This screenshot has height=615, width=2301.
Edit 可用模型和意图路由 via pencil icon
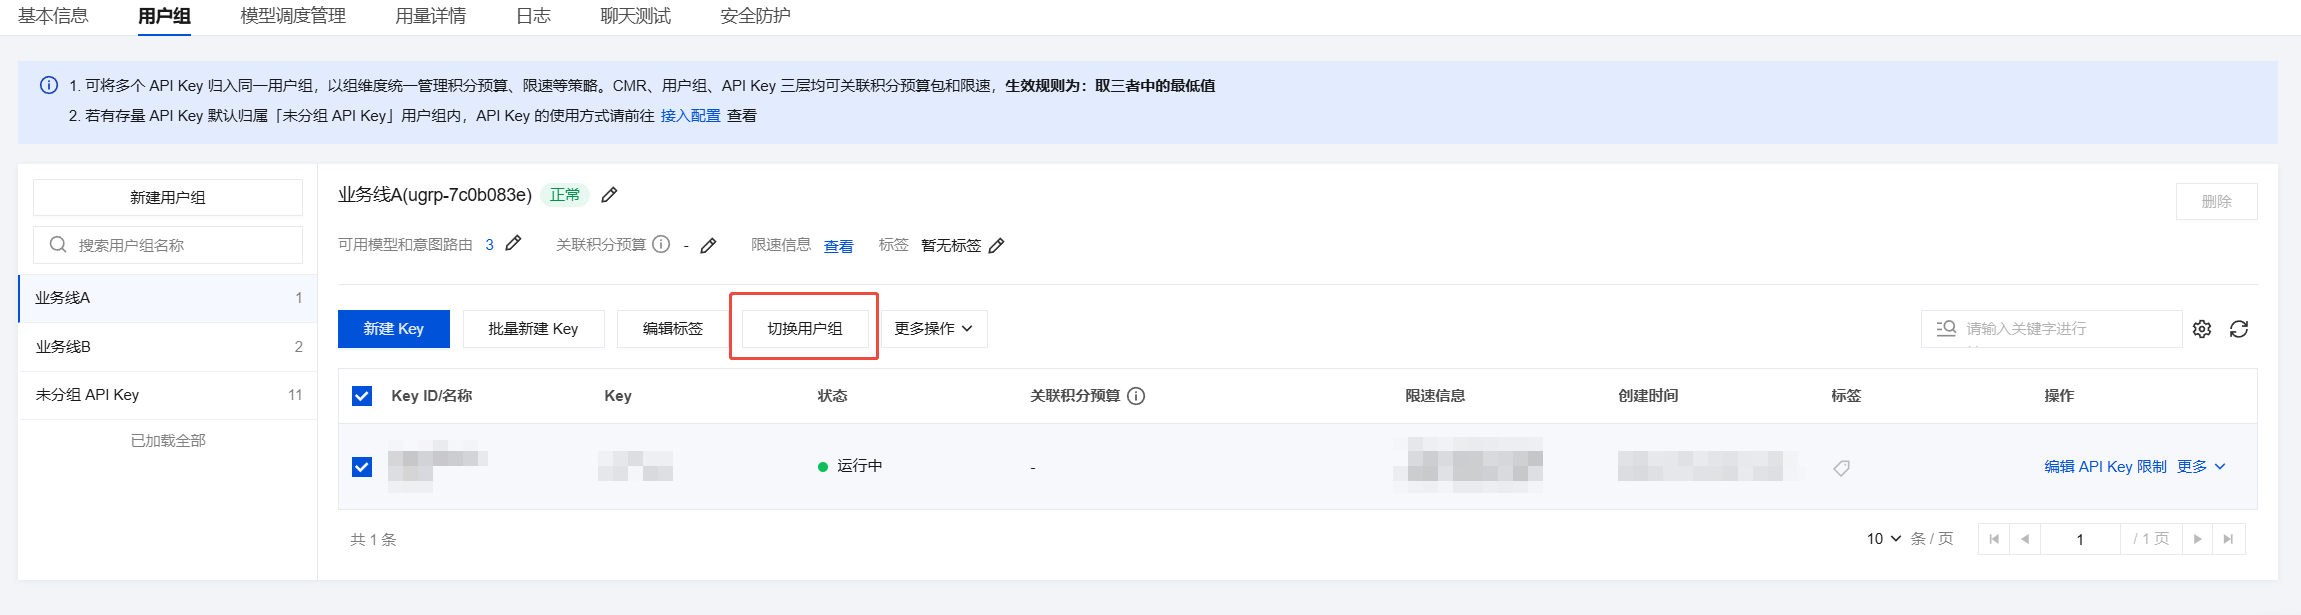pyautogui.click(x=513, y=243)
